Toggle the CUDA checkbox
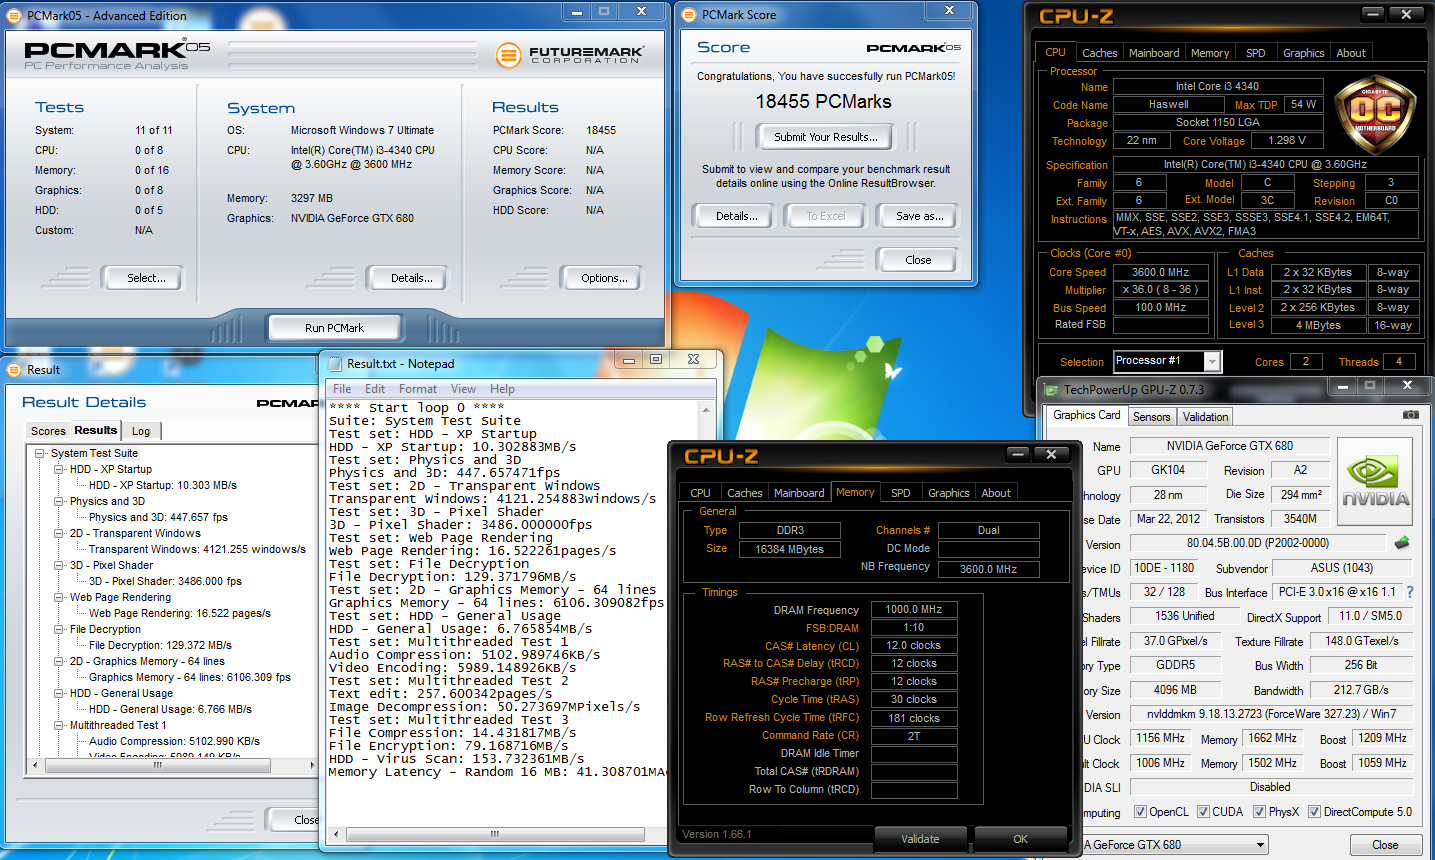Screen dimensions: 1435x860 pyautogui.click(x=1204, y=811)
